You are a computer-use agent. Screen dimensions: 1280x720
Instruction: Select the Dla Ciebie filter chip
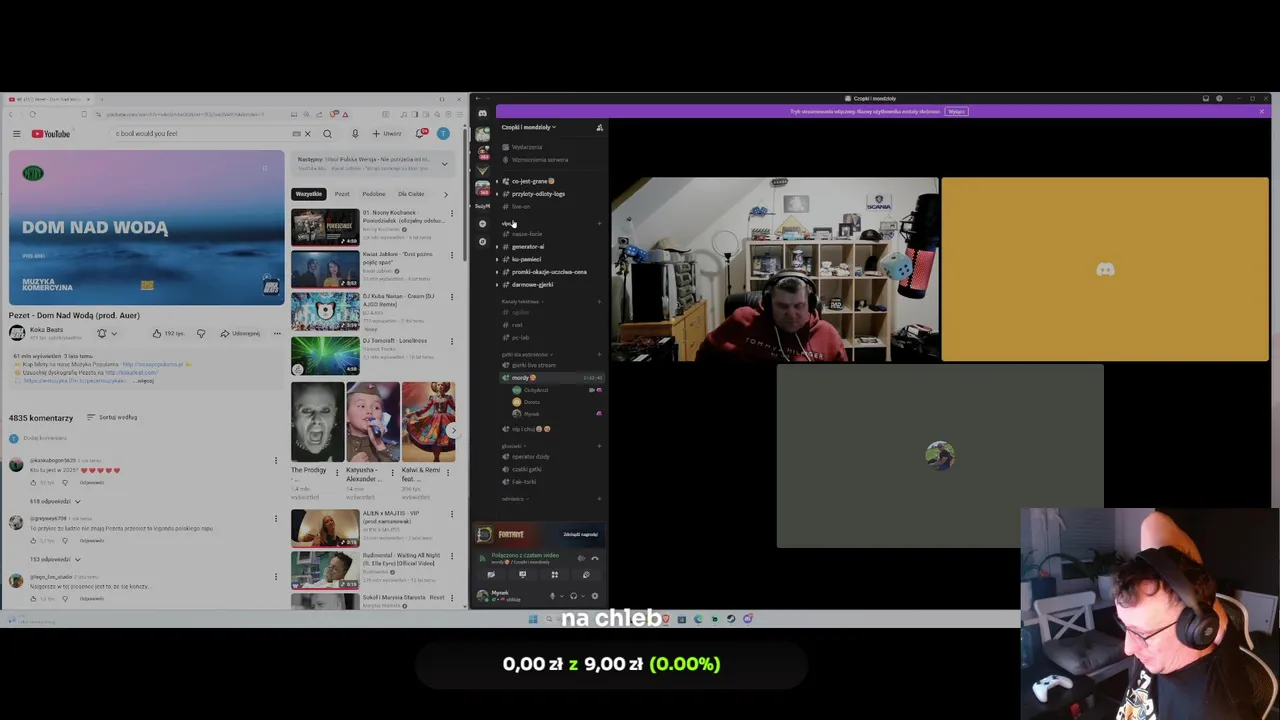tap(411, 194)
